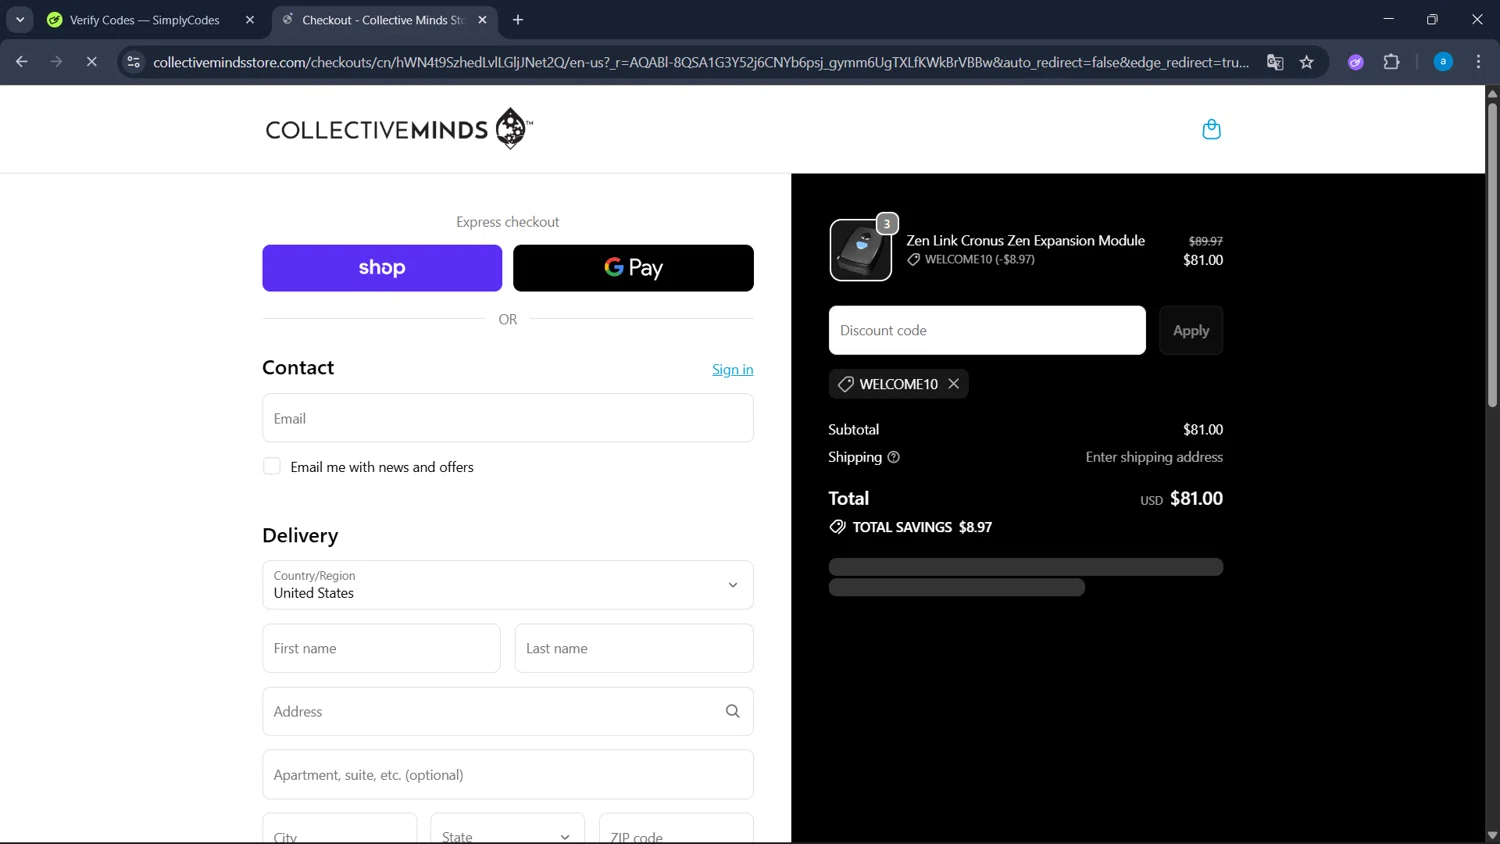The image size is (1500, 844).
Task: Remove the WELCOME10 discount code
Action: click(954, 384)
